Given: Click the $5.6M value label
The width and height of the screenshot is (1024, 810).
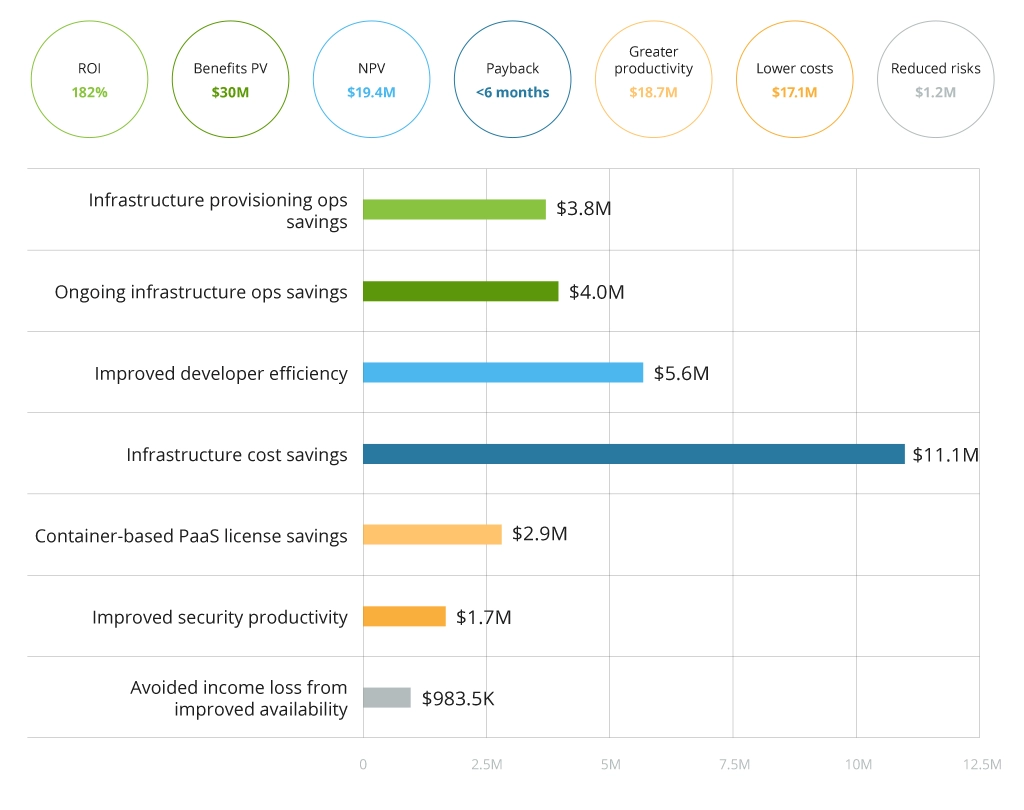Looking at the screenshot, I should (x=681, y=373).
